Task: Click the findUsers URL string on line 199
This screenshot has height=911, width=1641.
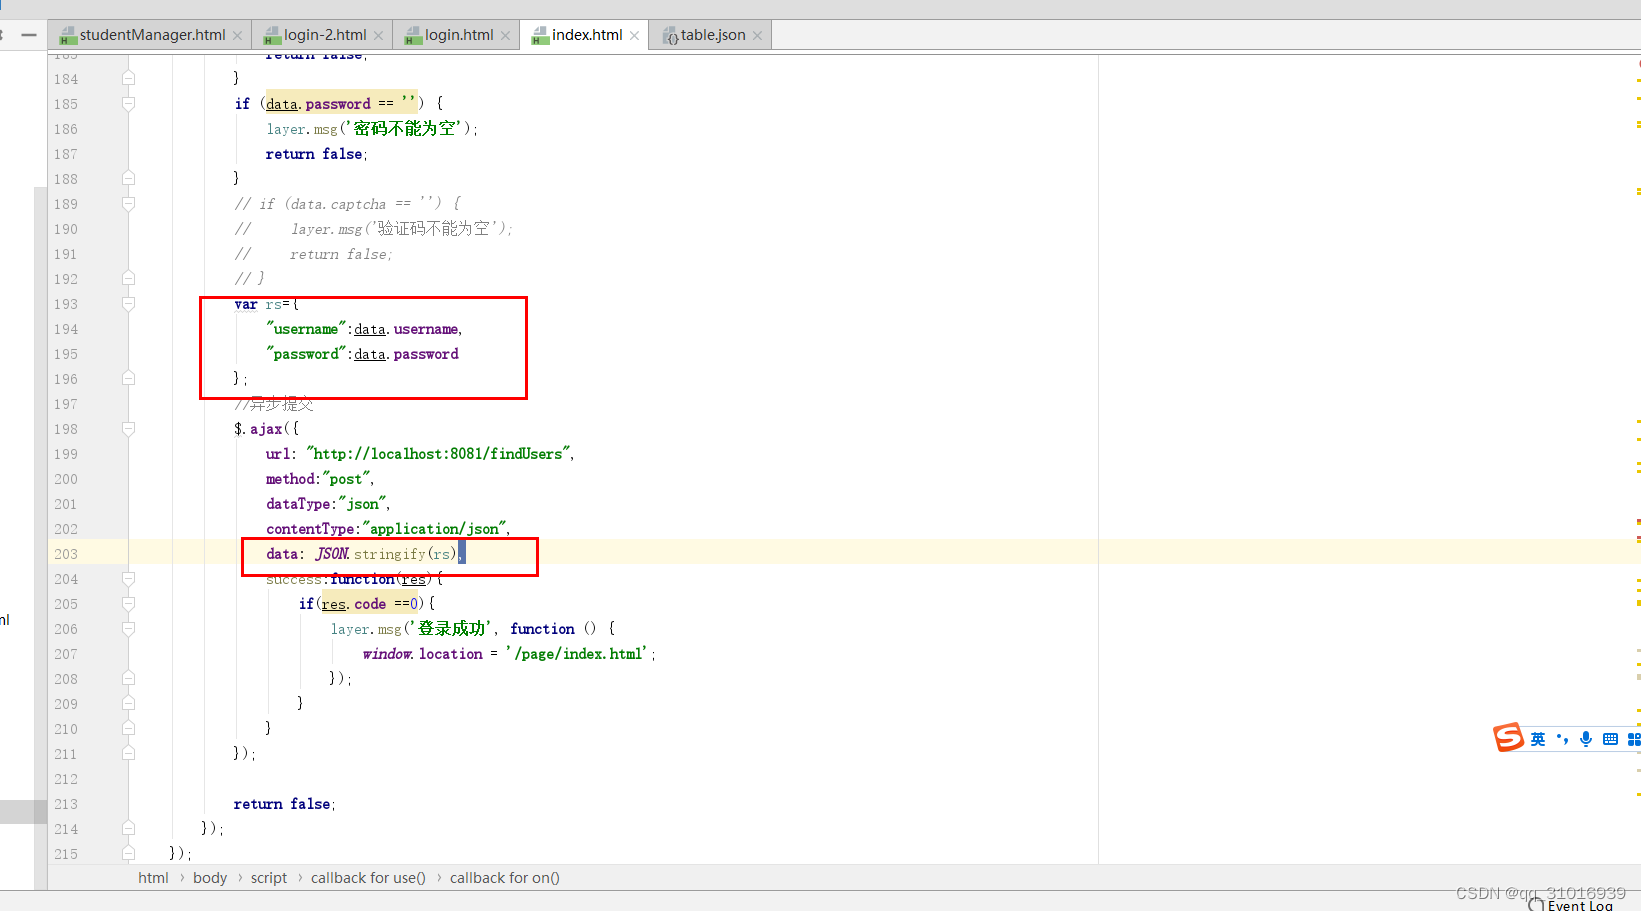Action: coord(439,454)
